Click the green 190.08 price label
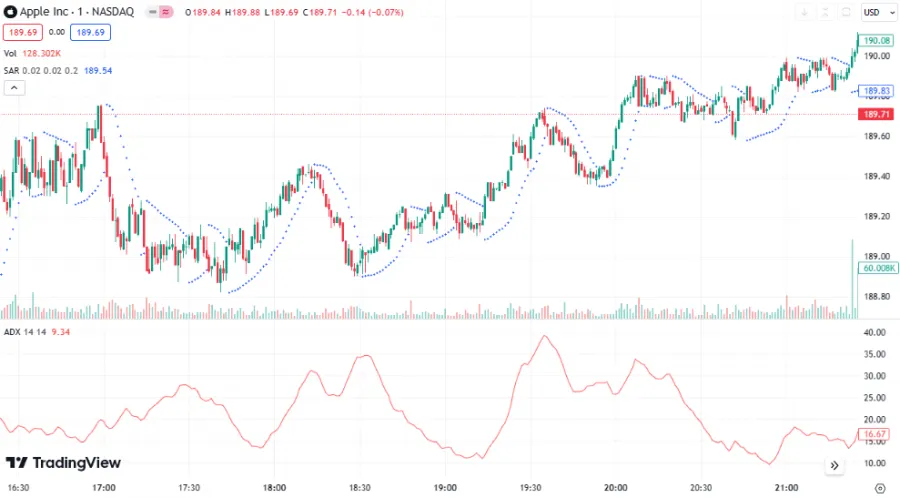The width and height of the screenshot is (900, 498). (876, 41)
